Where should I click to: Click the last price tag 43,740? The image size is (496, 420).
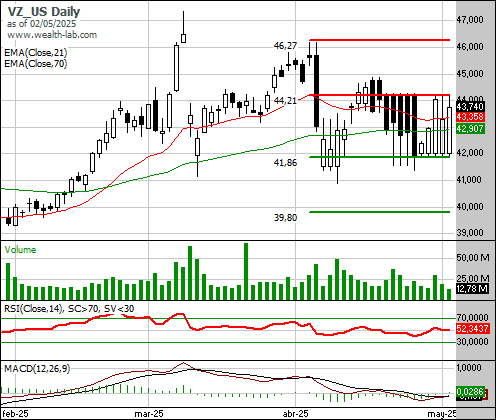tap(470, 107)
